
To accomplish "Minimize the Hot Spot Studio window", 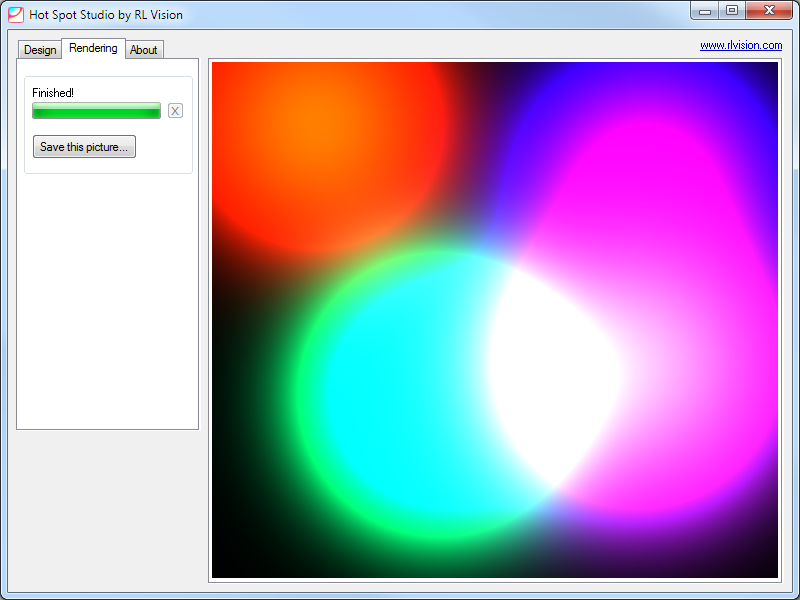I will tap(706, 10).
